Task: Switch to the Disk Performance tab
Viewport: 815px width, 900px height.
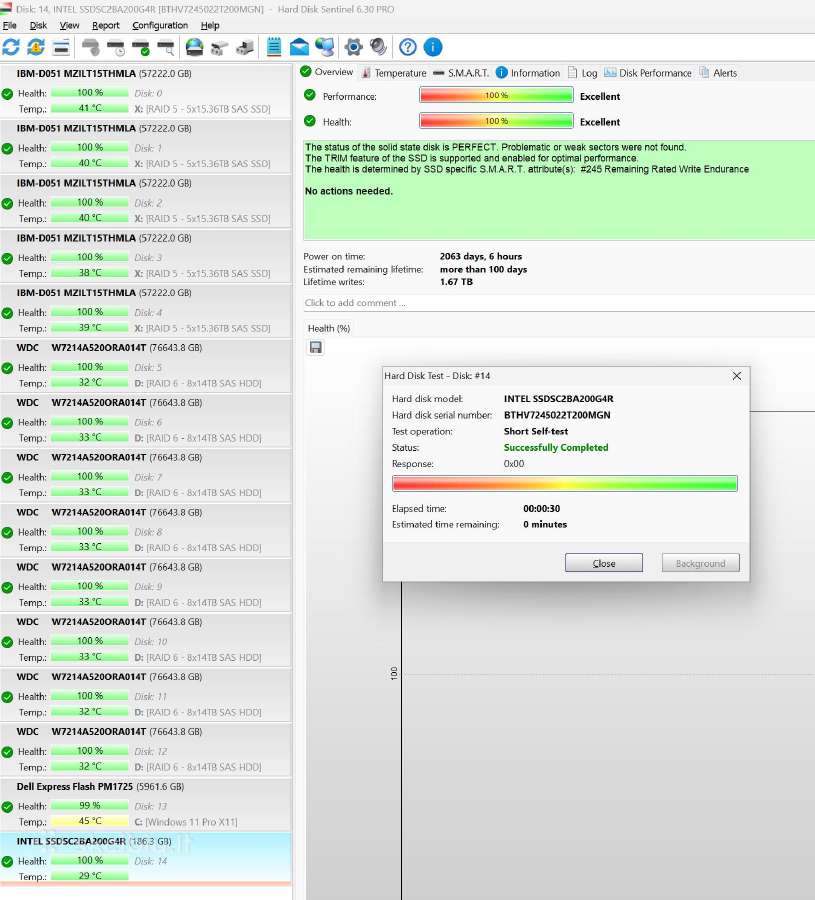Action: 648,73
